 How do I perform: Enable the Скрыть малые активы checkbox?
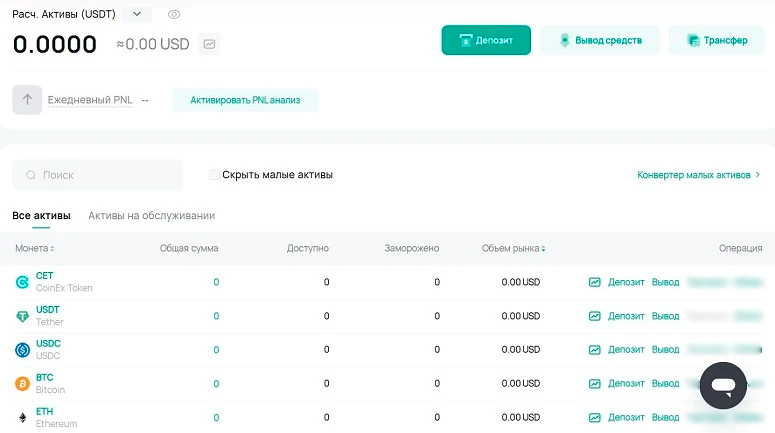(x=214, y=175)
